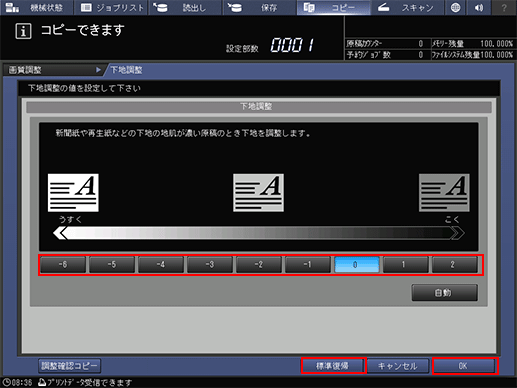Select background level -4
The height and width of the screenshot is (388, 517).
tap(161, 265)
